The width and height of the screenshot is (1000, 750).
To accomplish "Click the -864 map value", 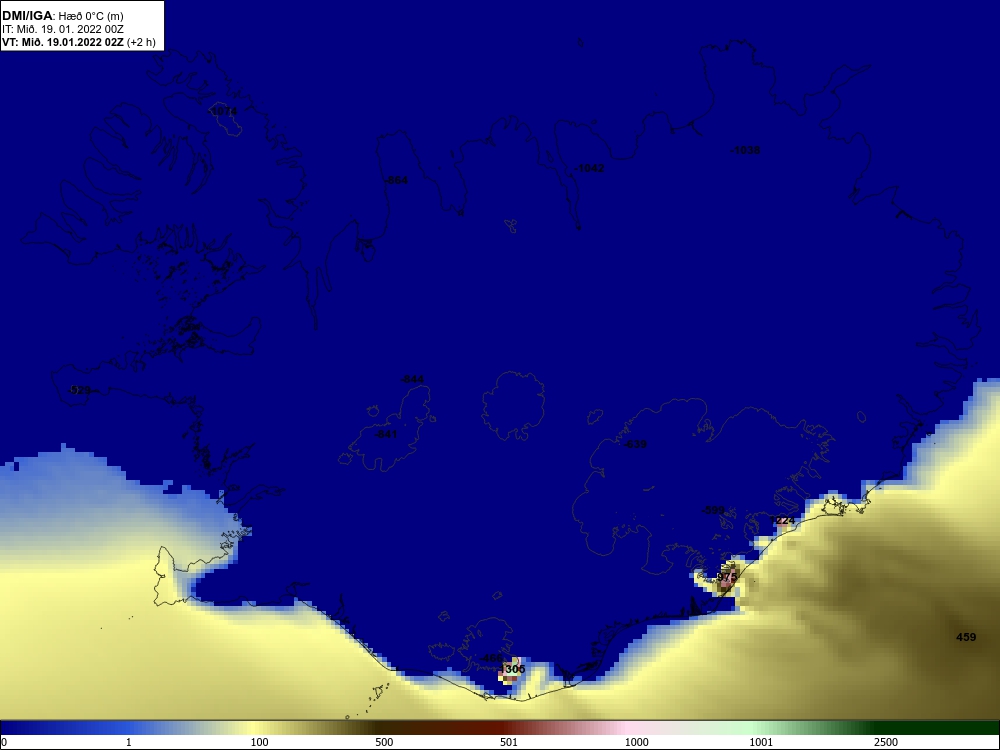I will 396,180.
